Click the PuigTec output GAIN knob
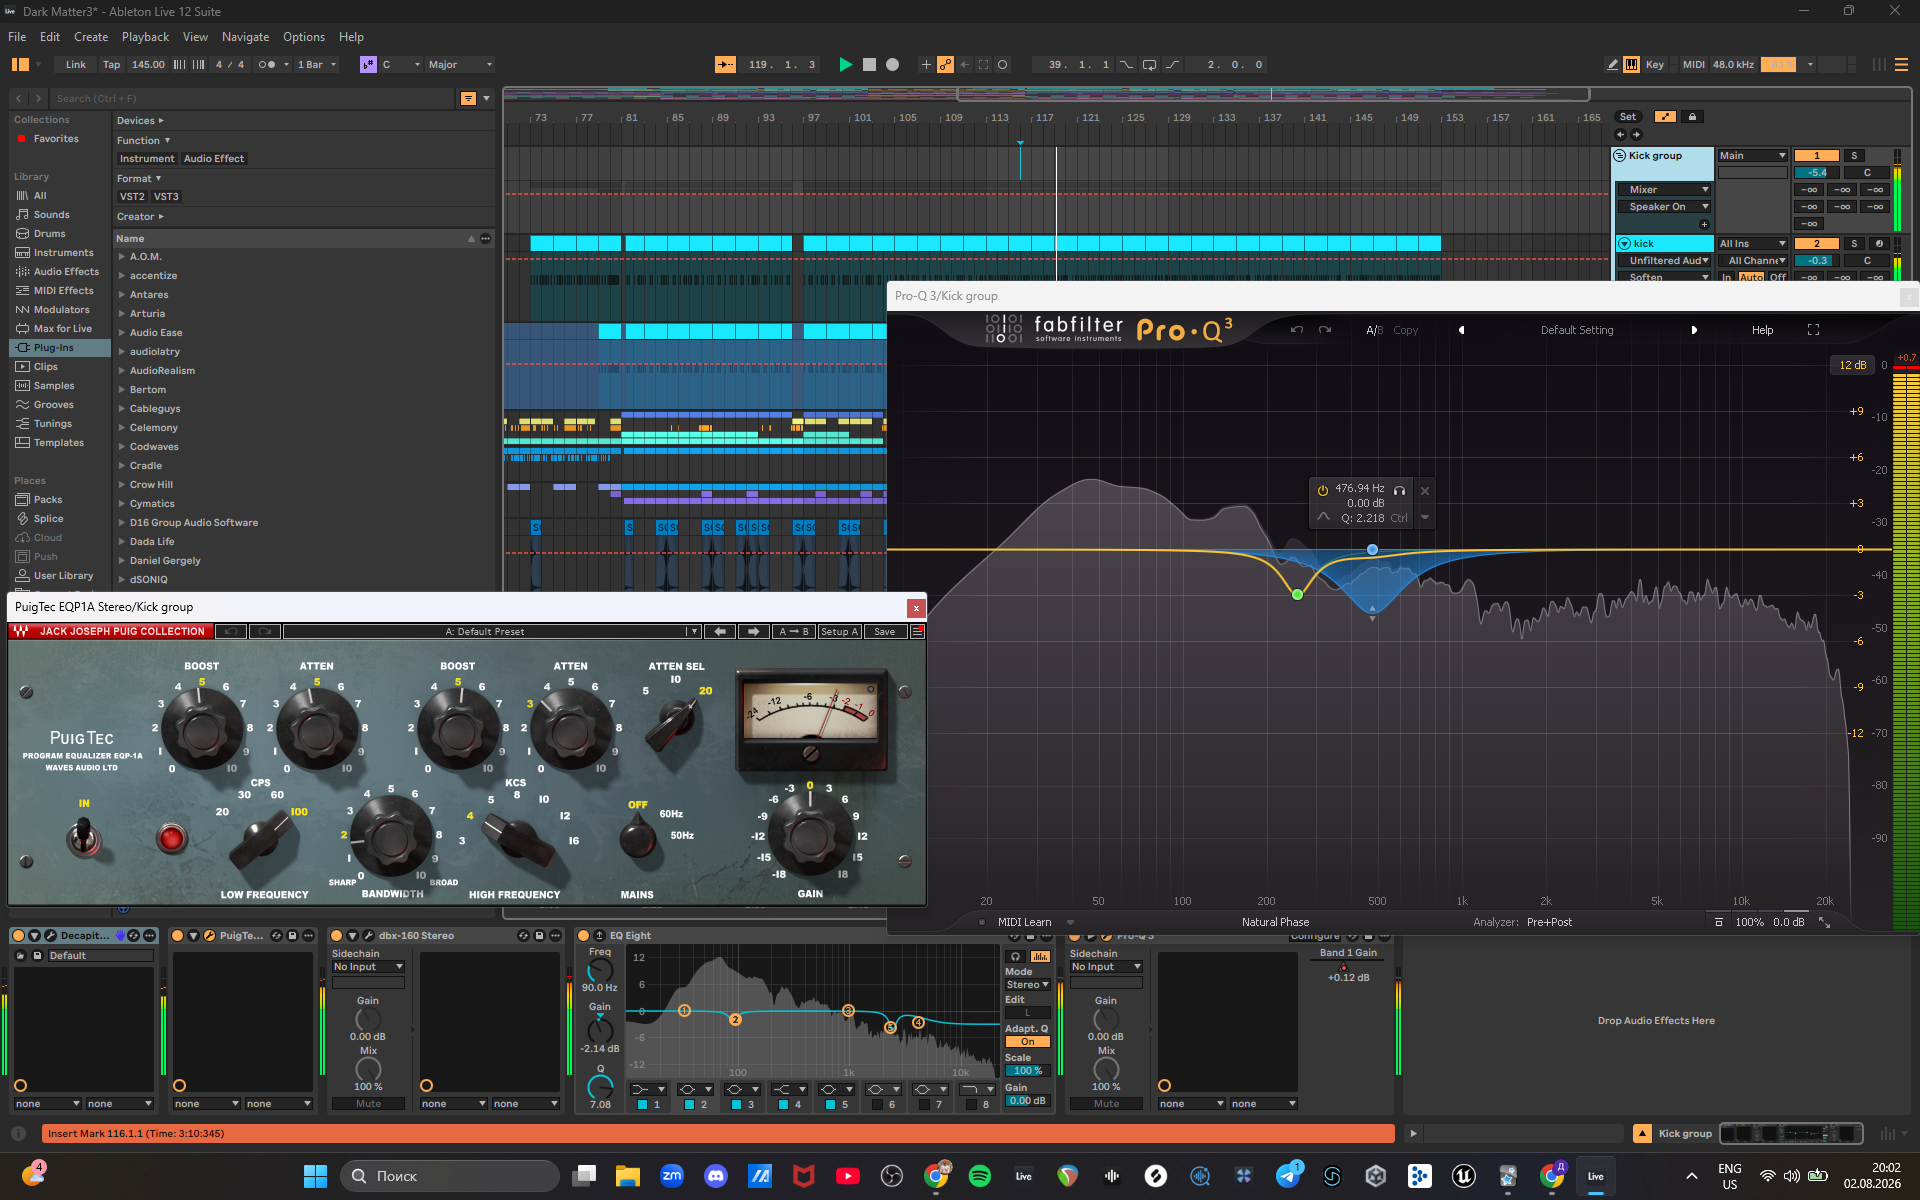 click(810, 833)
